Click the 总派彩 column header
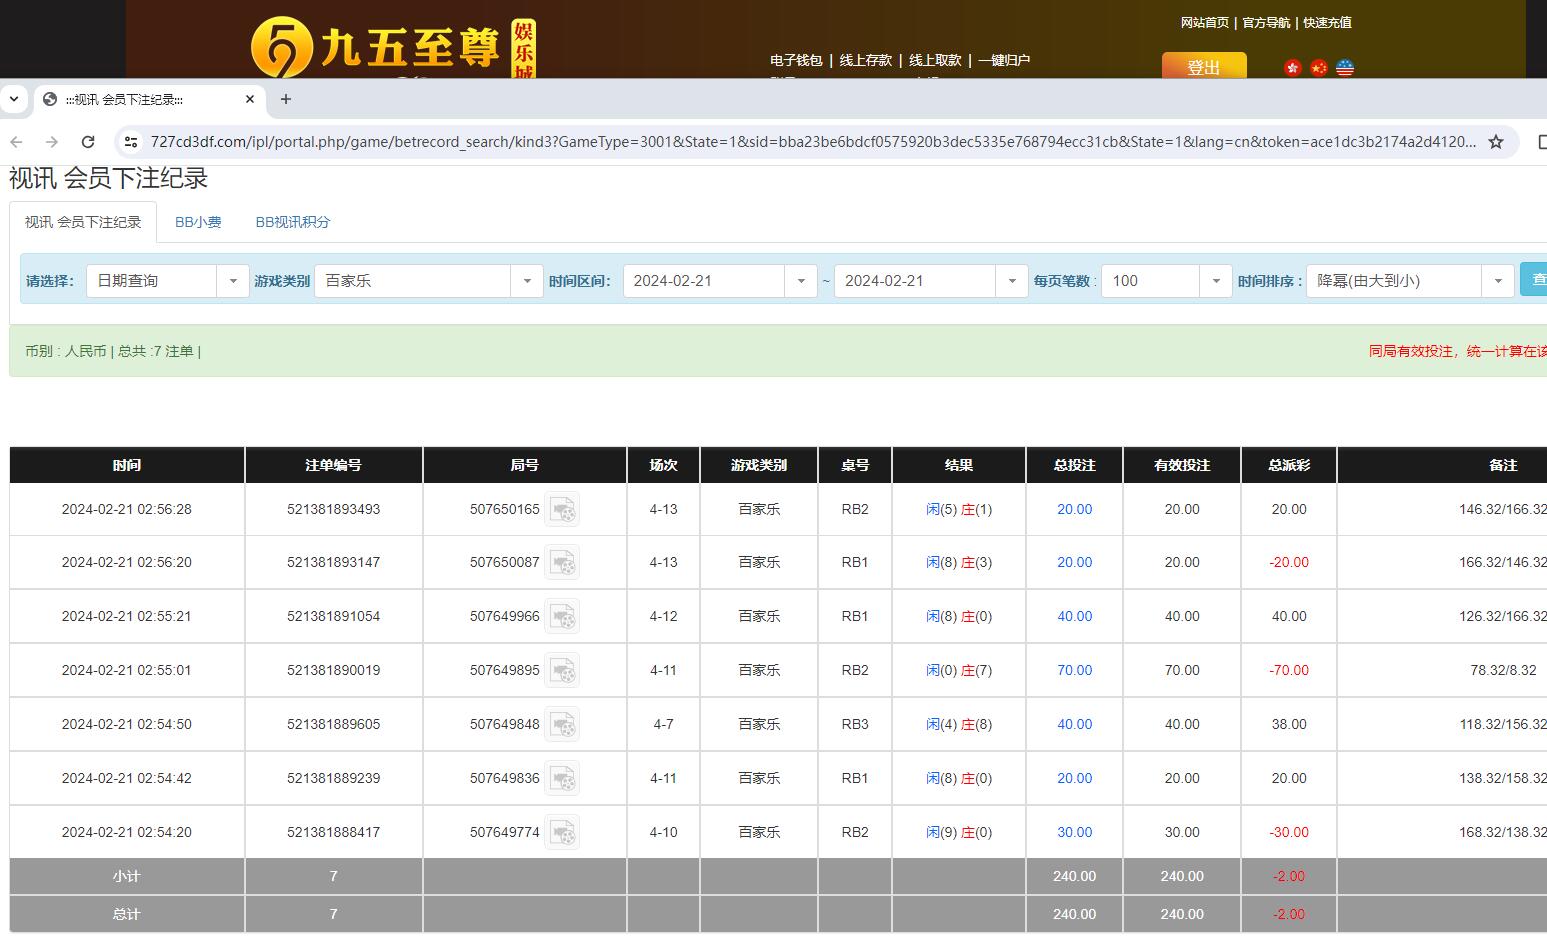The height and width of the screenshot is (937, 1547). [x=1289, y=465]
